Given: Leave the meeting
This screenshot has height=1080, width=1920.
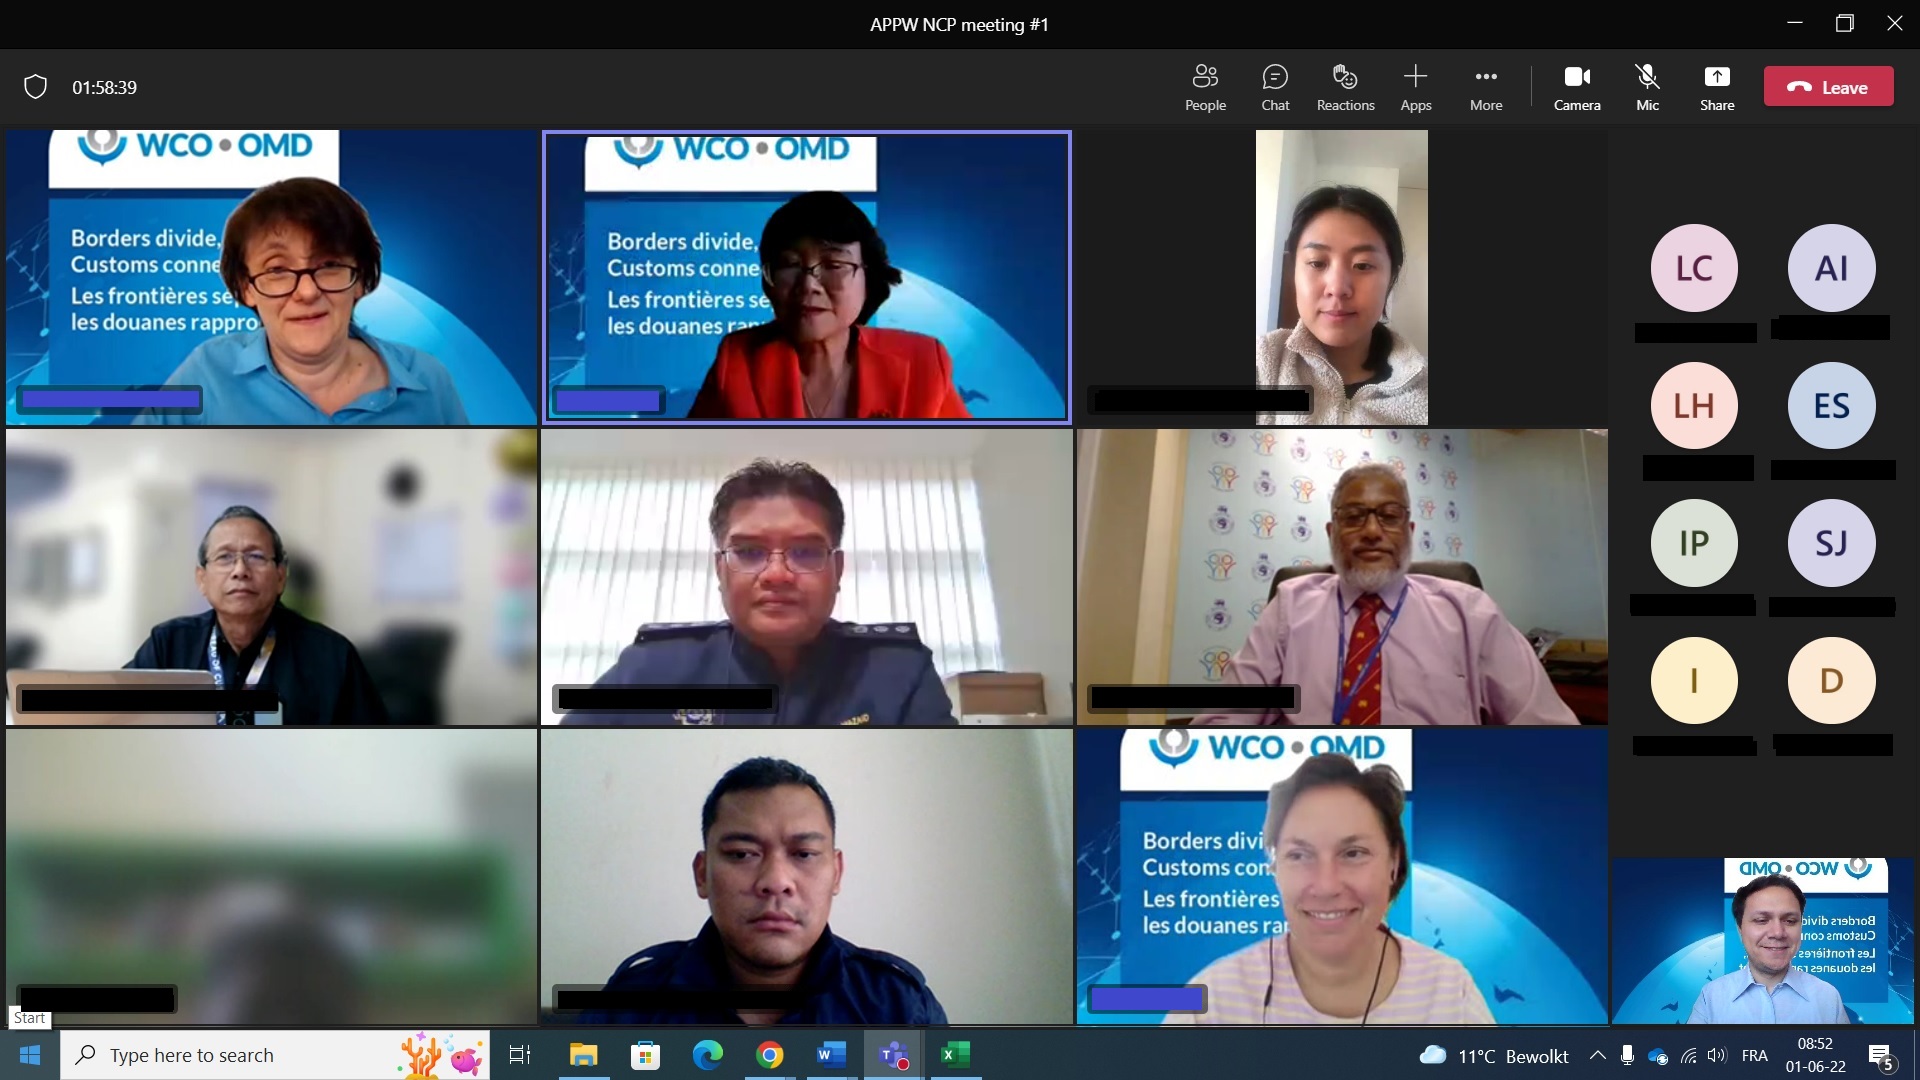Looking at the screenshot, I should point(1828,87).
